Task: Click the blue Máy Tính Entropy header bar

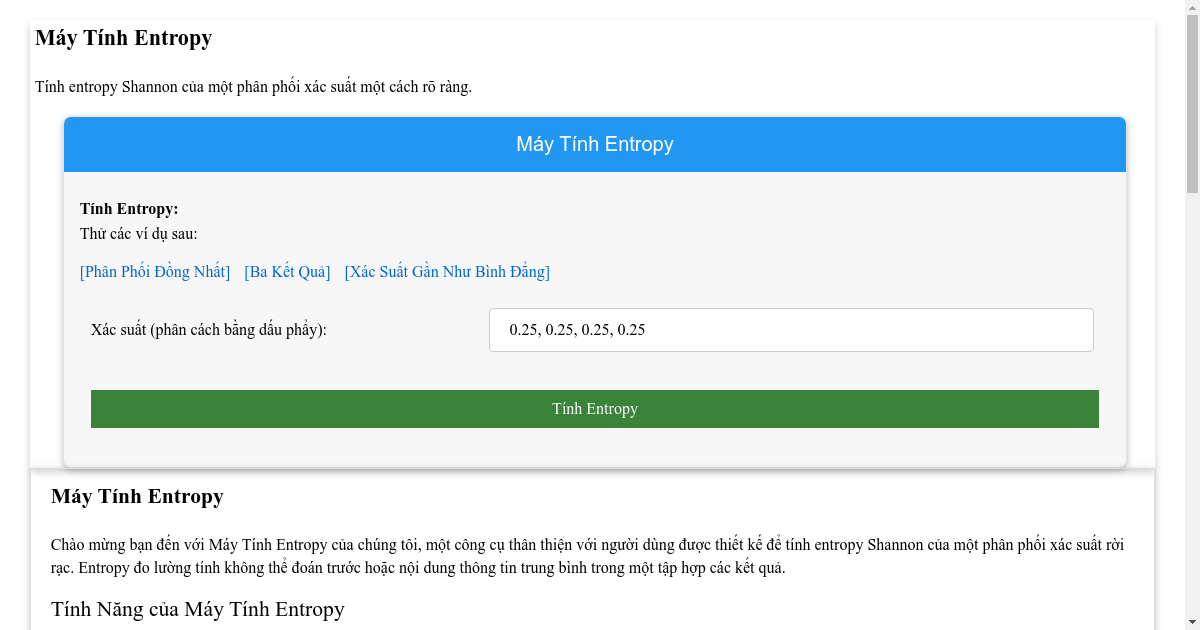Action: (594, 143)
